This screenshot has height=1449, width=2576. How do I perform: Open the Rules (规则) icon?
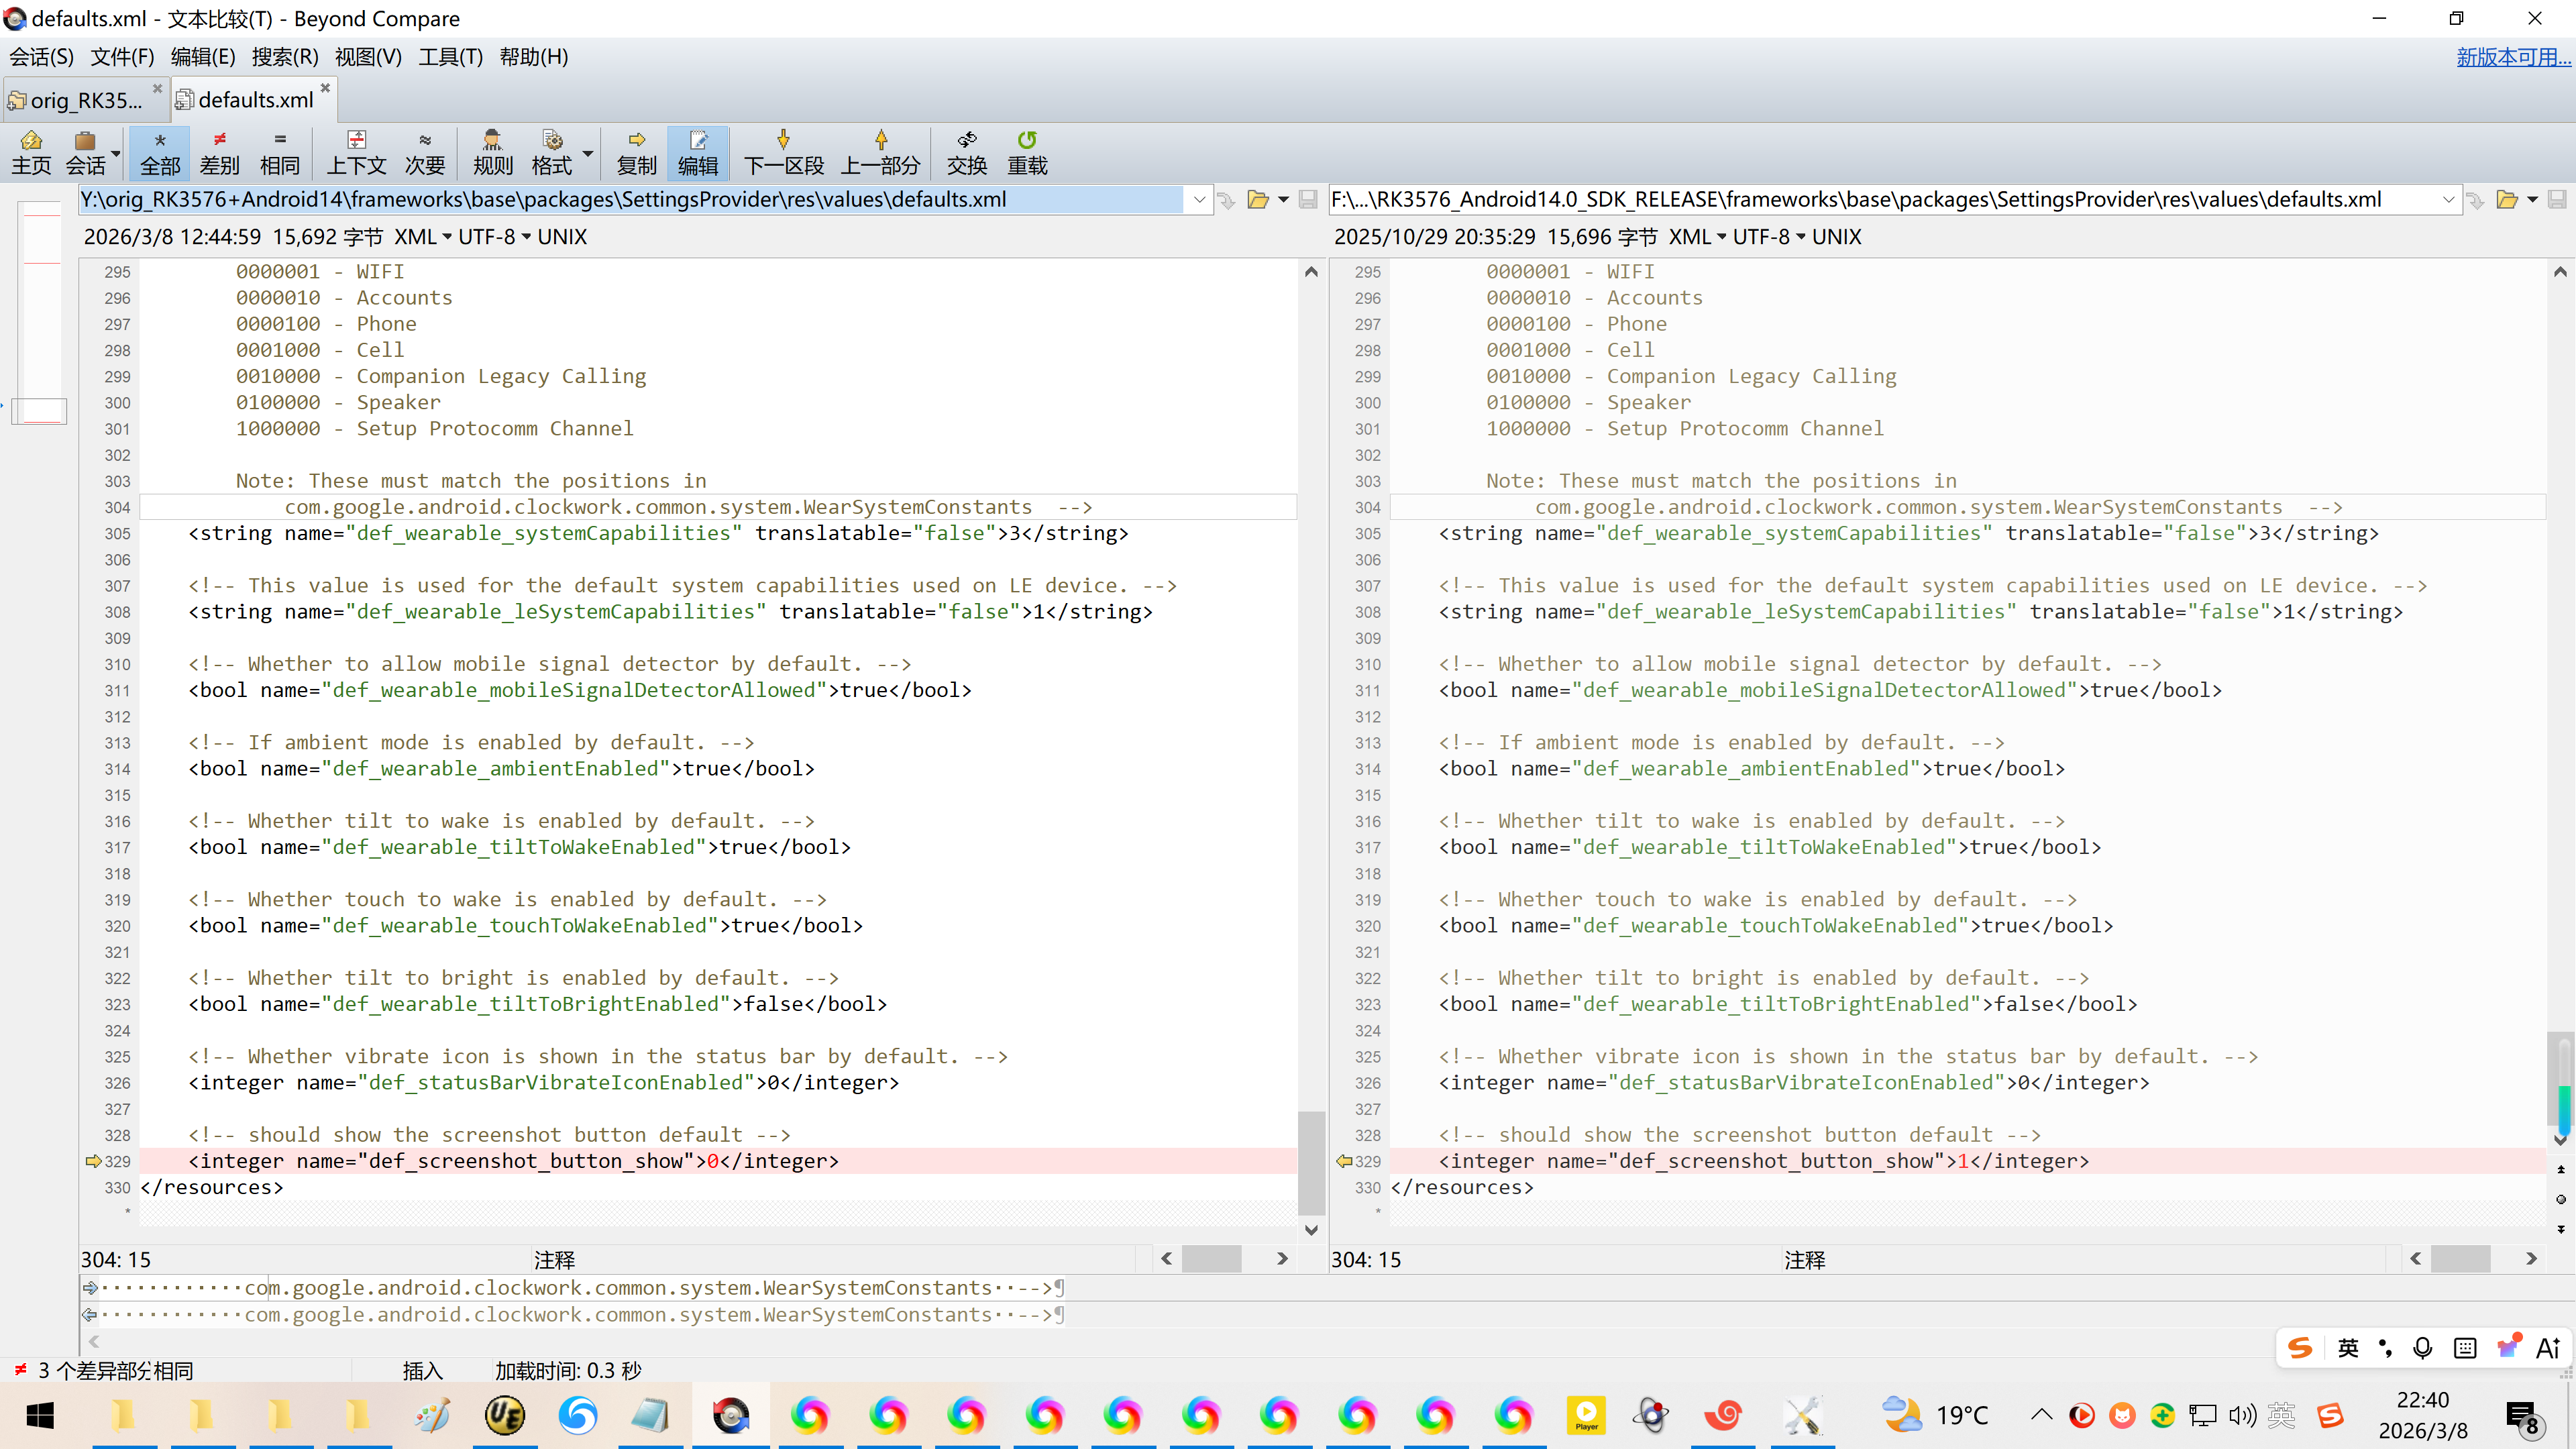(x=492, y=153)
